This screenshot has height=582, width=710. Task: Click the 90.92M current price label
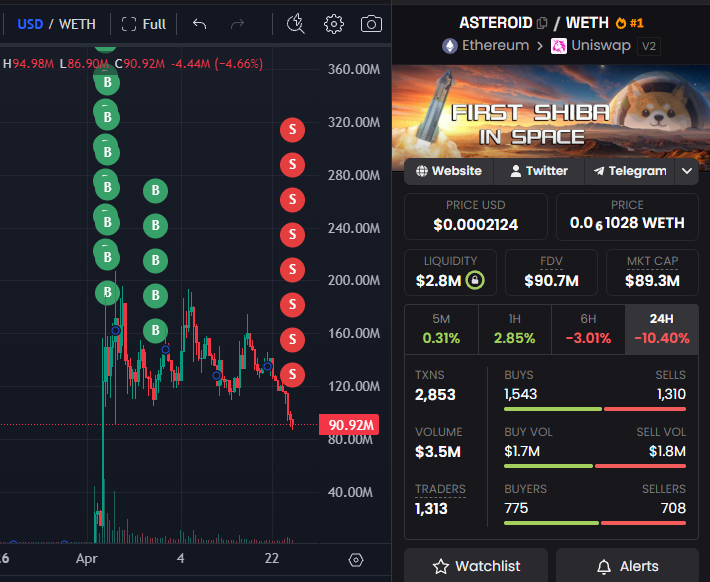pyautogui.click(x=349, y=425)
